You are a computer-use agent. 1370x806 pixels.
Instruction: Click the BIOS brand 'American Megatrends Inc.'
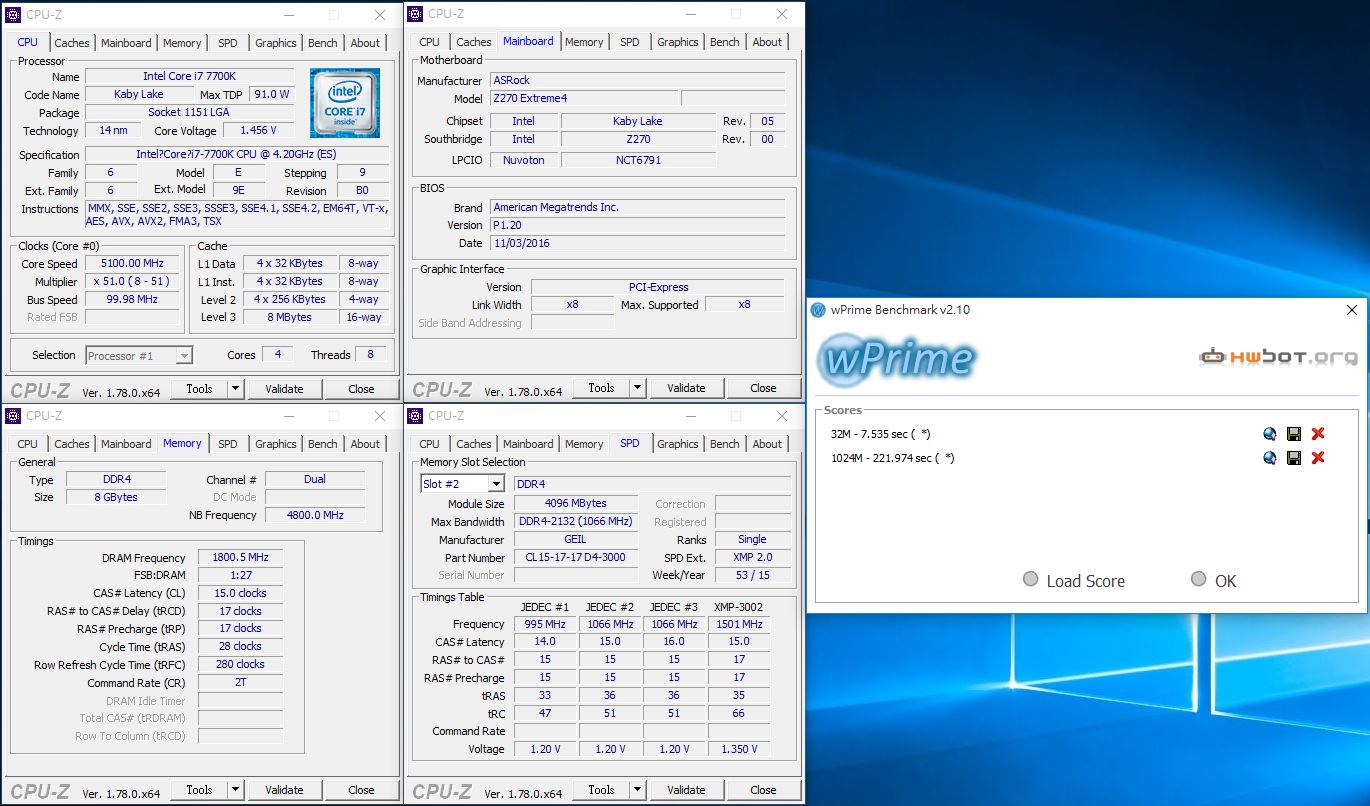click(x=637, y=207)
